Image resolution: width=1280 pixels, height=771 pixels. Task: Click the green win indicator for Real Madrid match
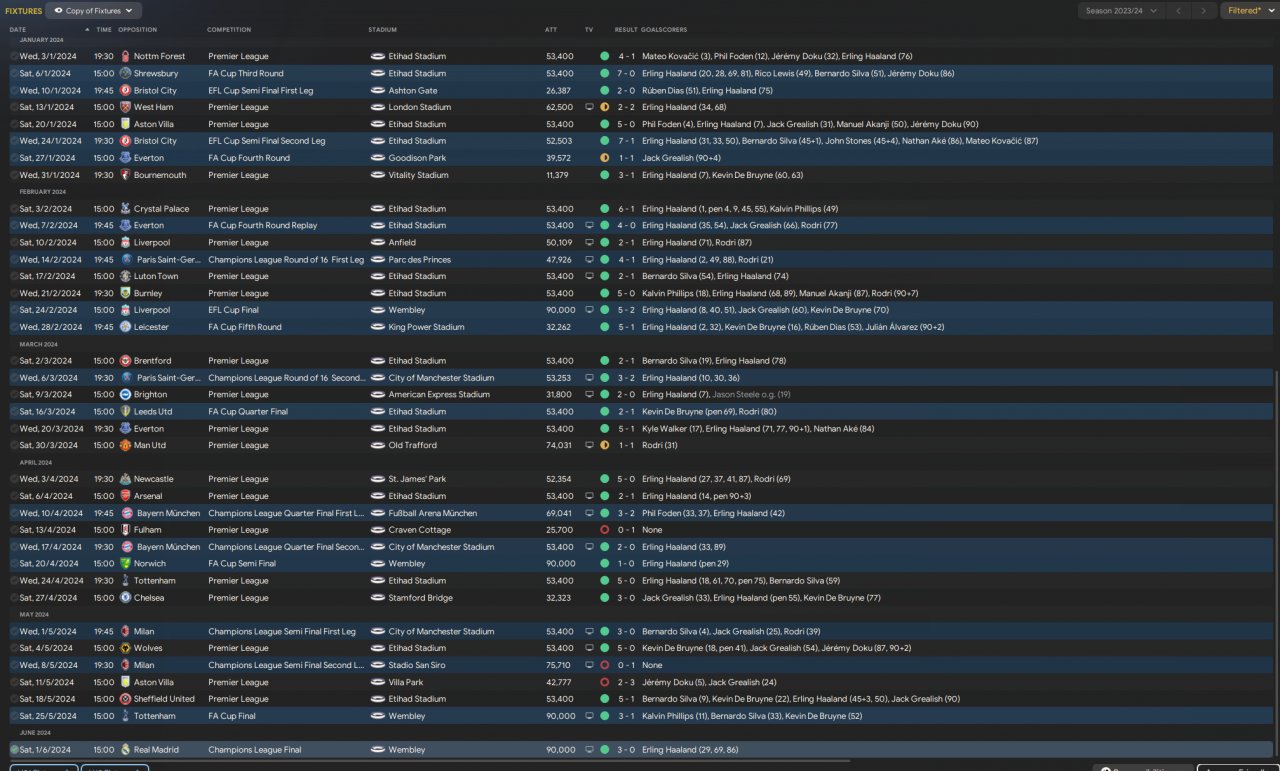pyautogui.click(x=604, y=750)
